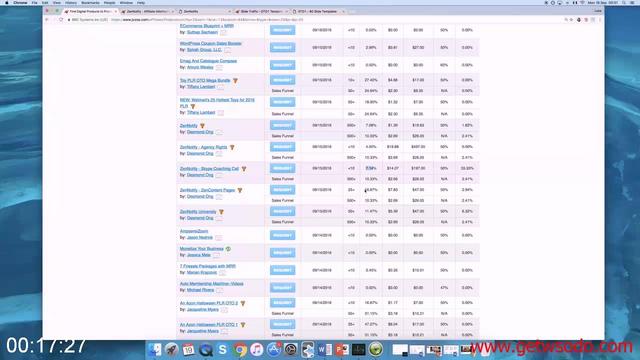Viewport: 640px width, 360px height.
Task: Open vendor link Michael Rivera
Action: coord(200,290)
